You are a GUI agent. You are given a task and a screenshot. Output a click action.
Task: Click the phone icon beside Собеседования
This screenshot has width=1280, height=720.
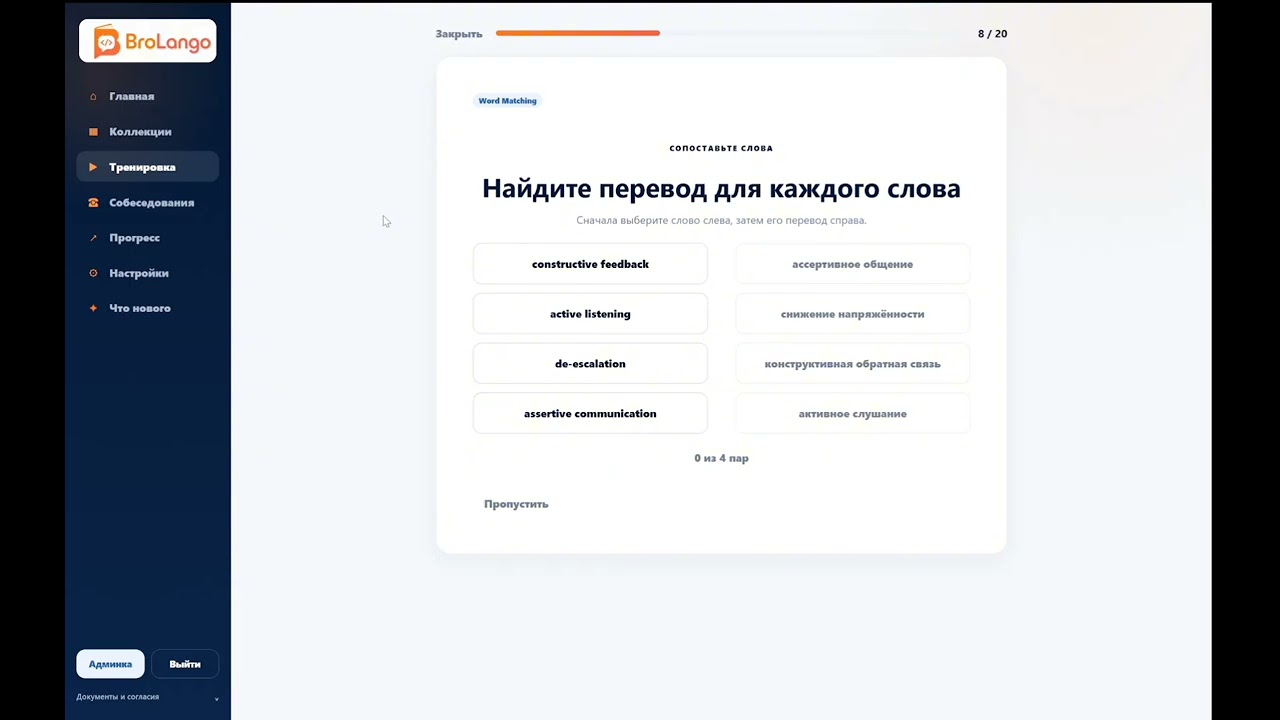point(93,203)
